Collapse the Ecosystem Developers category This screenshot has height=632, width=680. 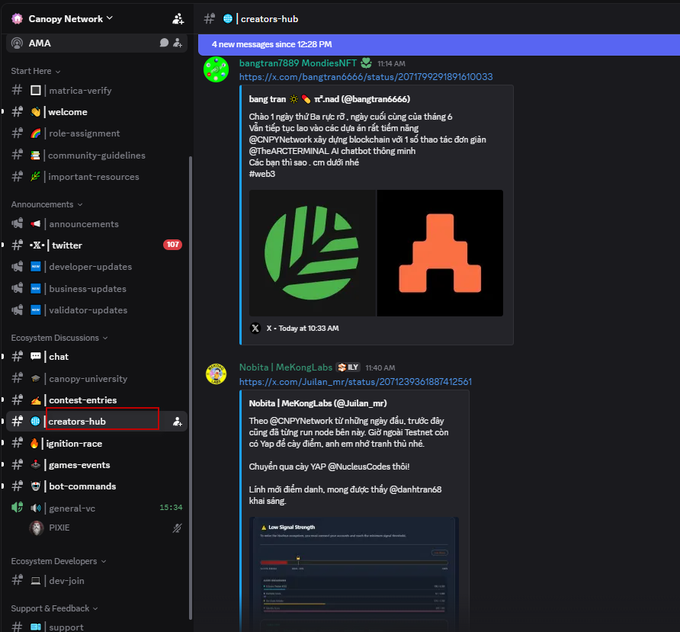59,561
